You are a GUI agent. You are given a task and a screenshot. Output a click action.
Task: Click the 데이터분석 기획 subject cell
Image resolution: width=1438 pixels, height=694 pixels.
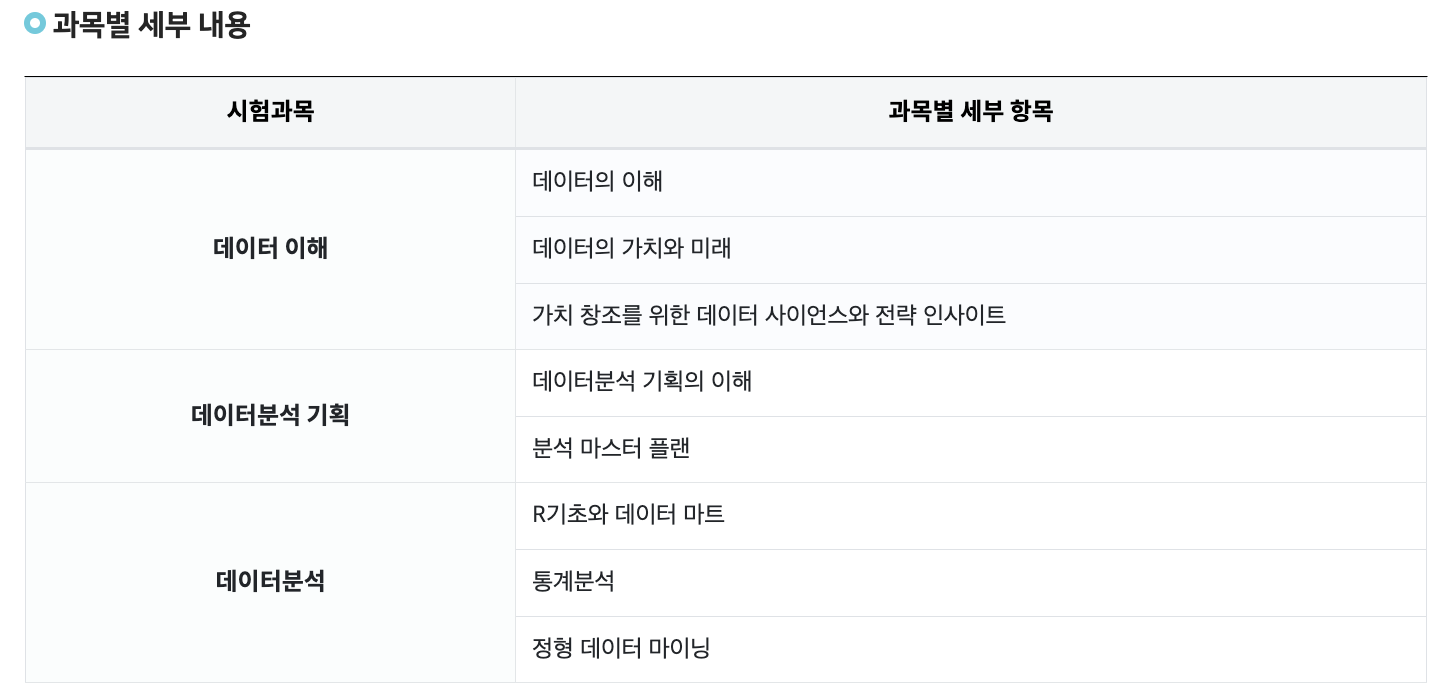(270, 416)
